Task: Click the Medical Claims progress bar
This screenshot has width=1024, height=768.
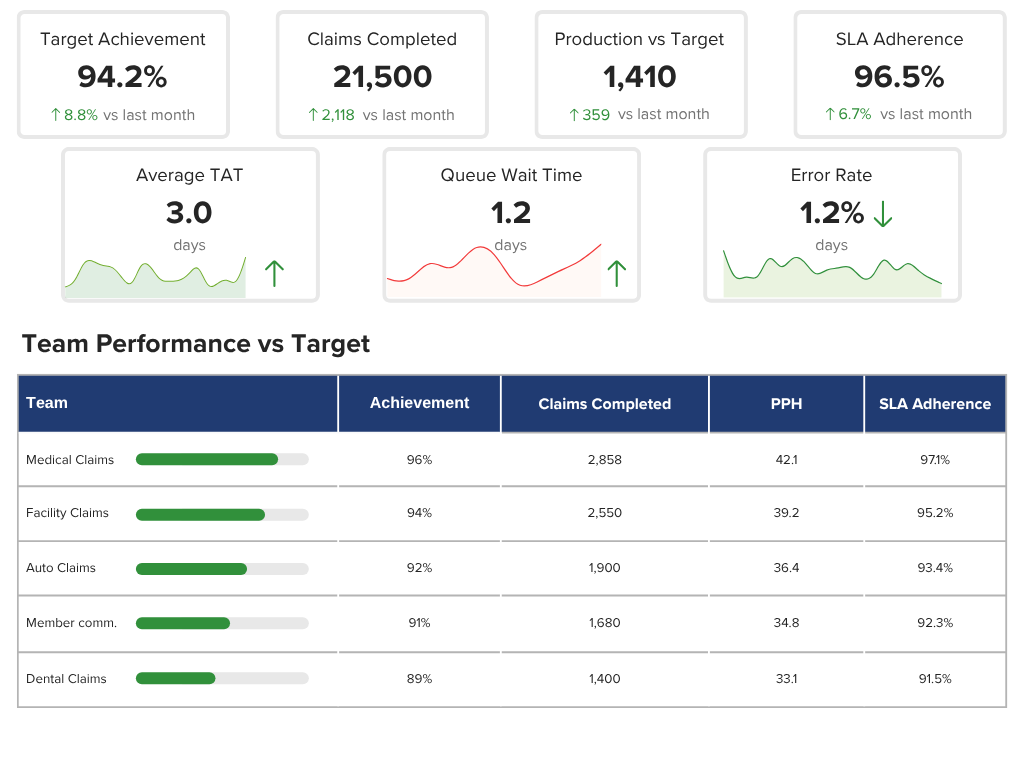Action: pyautogui.click(x=222, y=460)
